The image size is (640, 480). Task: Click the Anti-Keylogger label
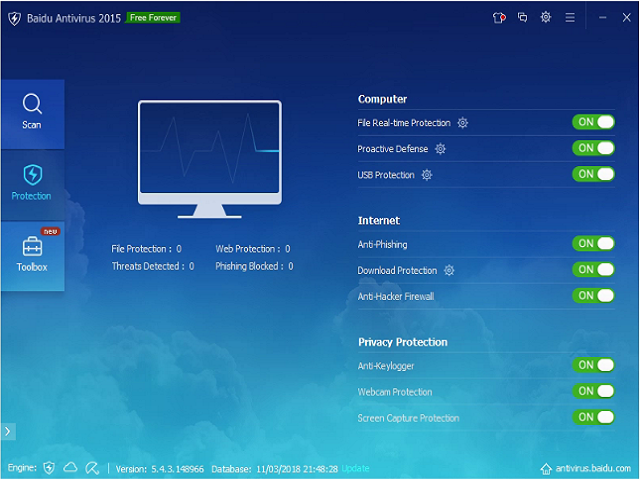386,366
